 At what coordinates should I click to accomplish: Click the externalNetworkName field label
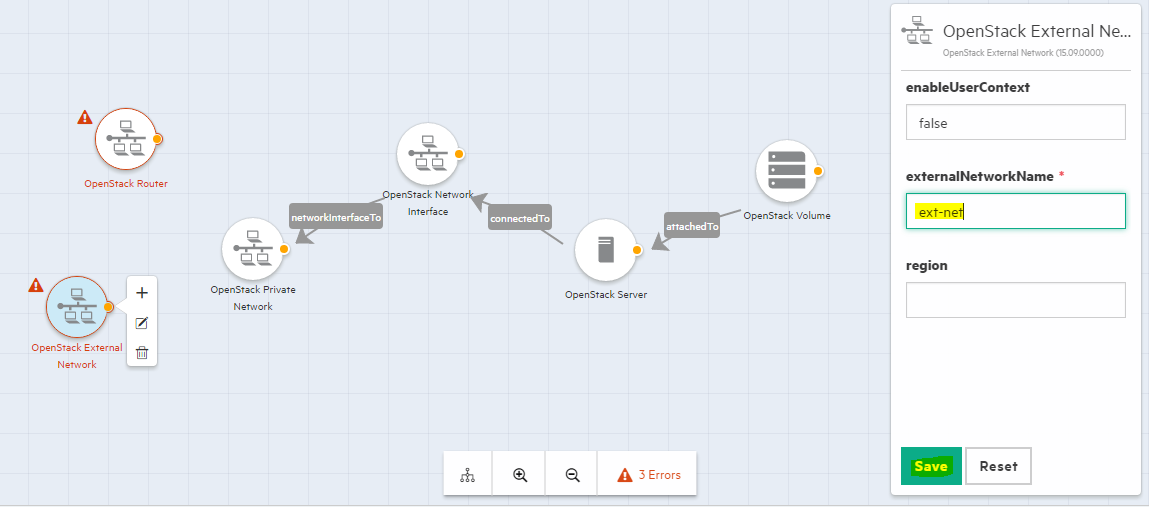[x=980, y=177]
